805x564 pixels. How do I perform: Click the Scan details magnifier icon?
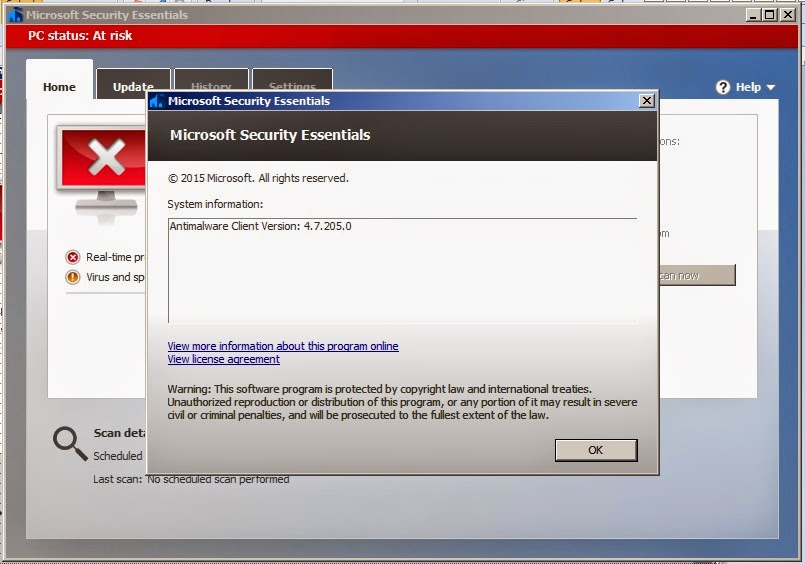tap(70, 443)
